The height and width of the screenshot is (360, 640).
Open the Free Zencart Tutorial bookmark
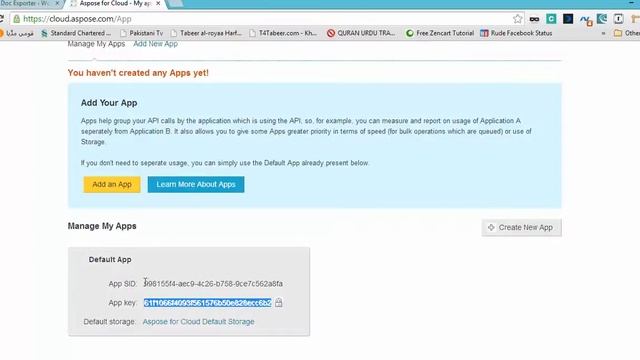point(440,33)
